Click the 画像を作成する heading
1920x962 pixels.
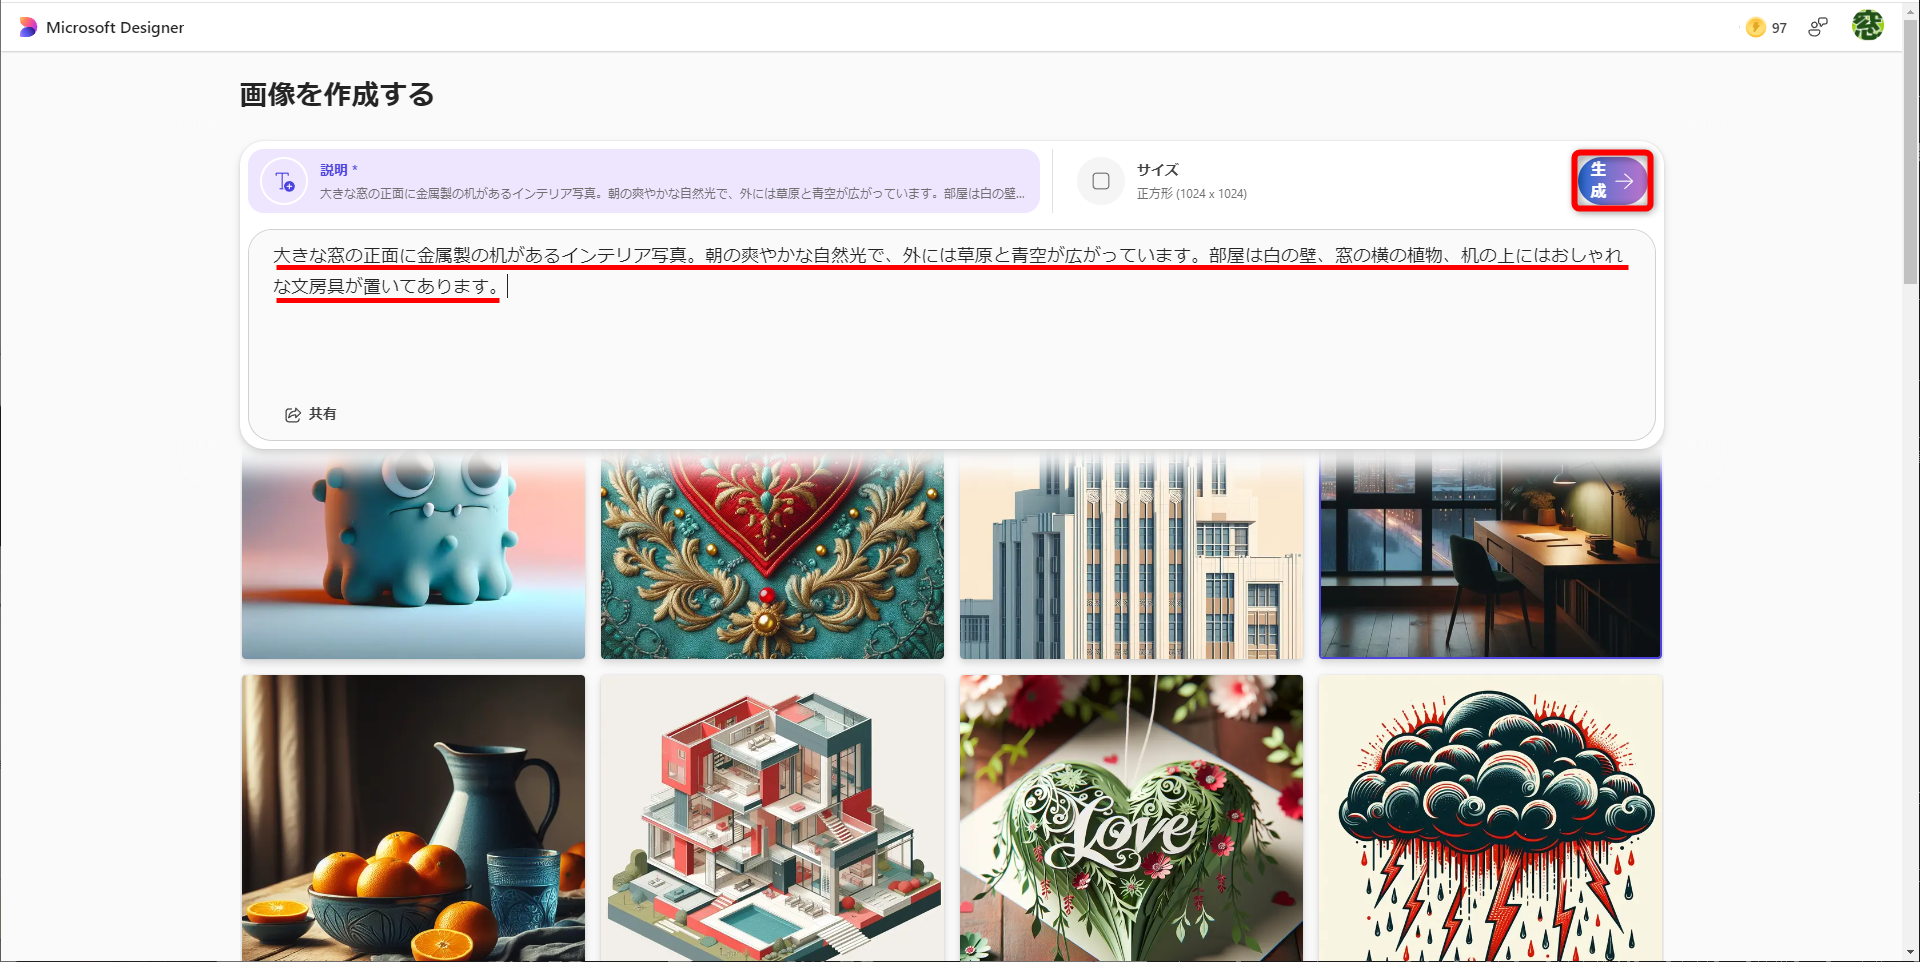(337, 95)
